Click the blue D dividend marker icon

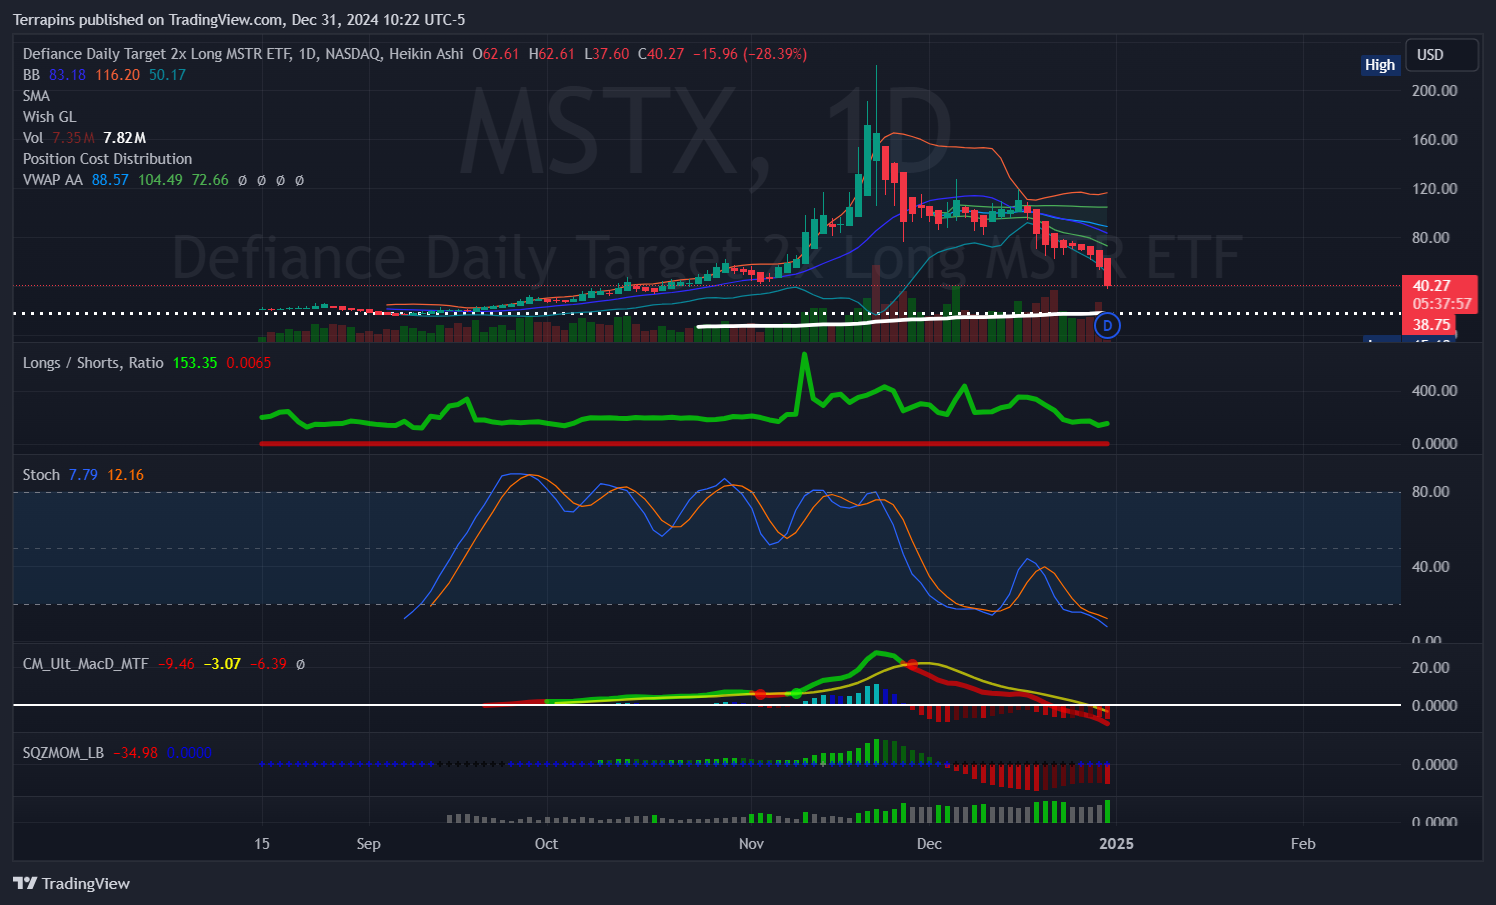tap(1107, 325)
